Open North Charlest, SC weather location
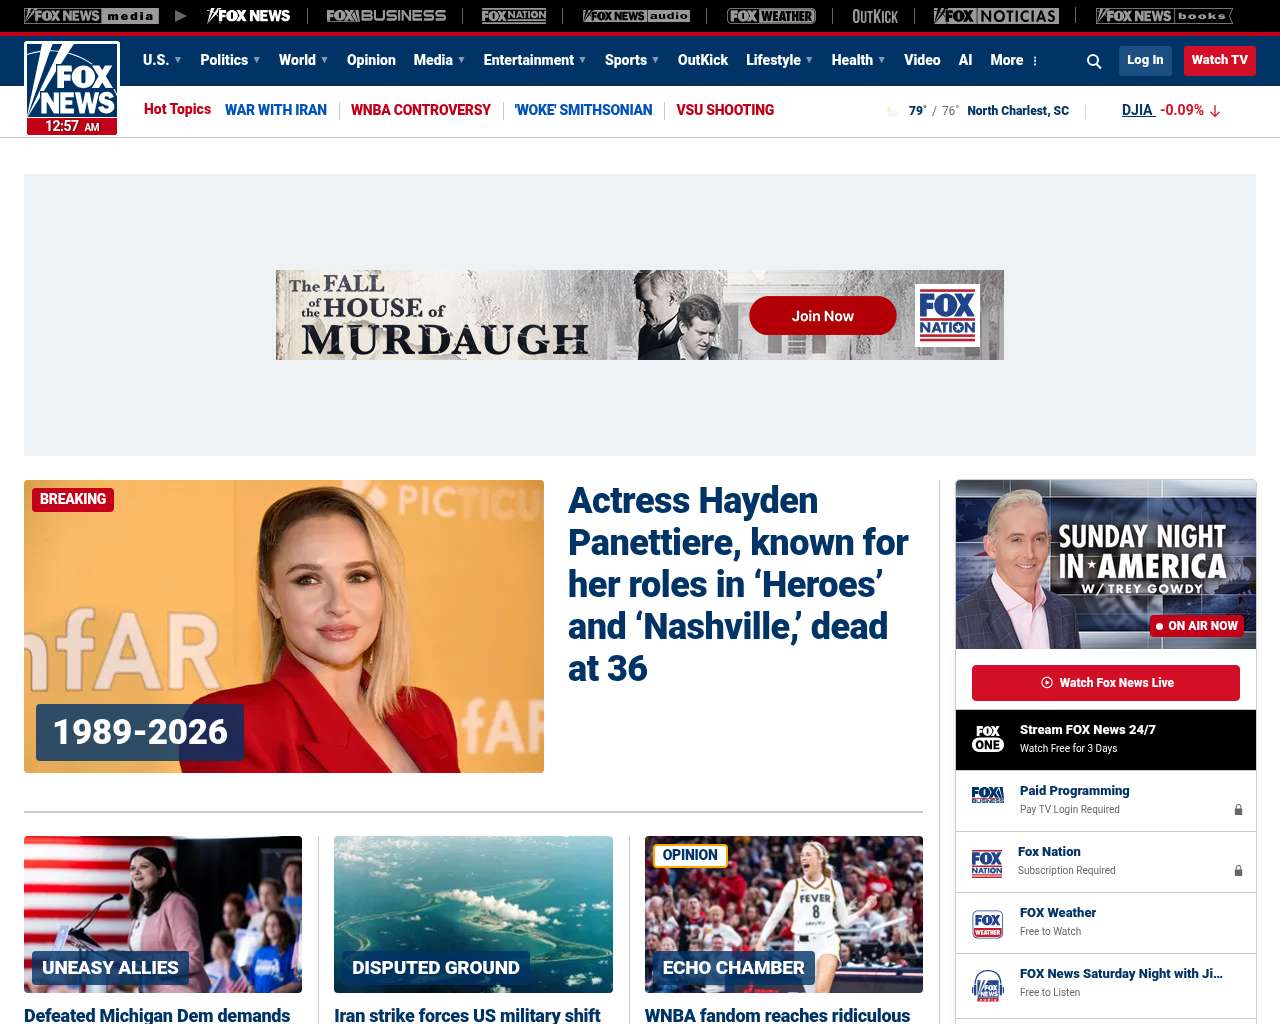The height and width of the screenshot is (1024, 1280). [1018, 111]
